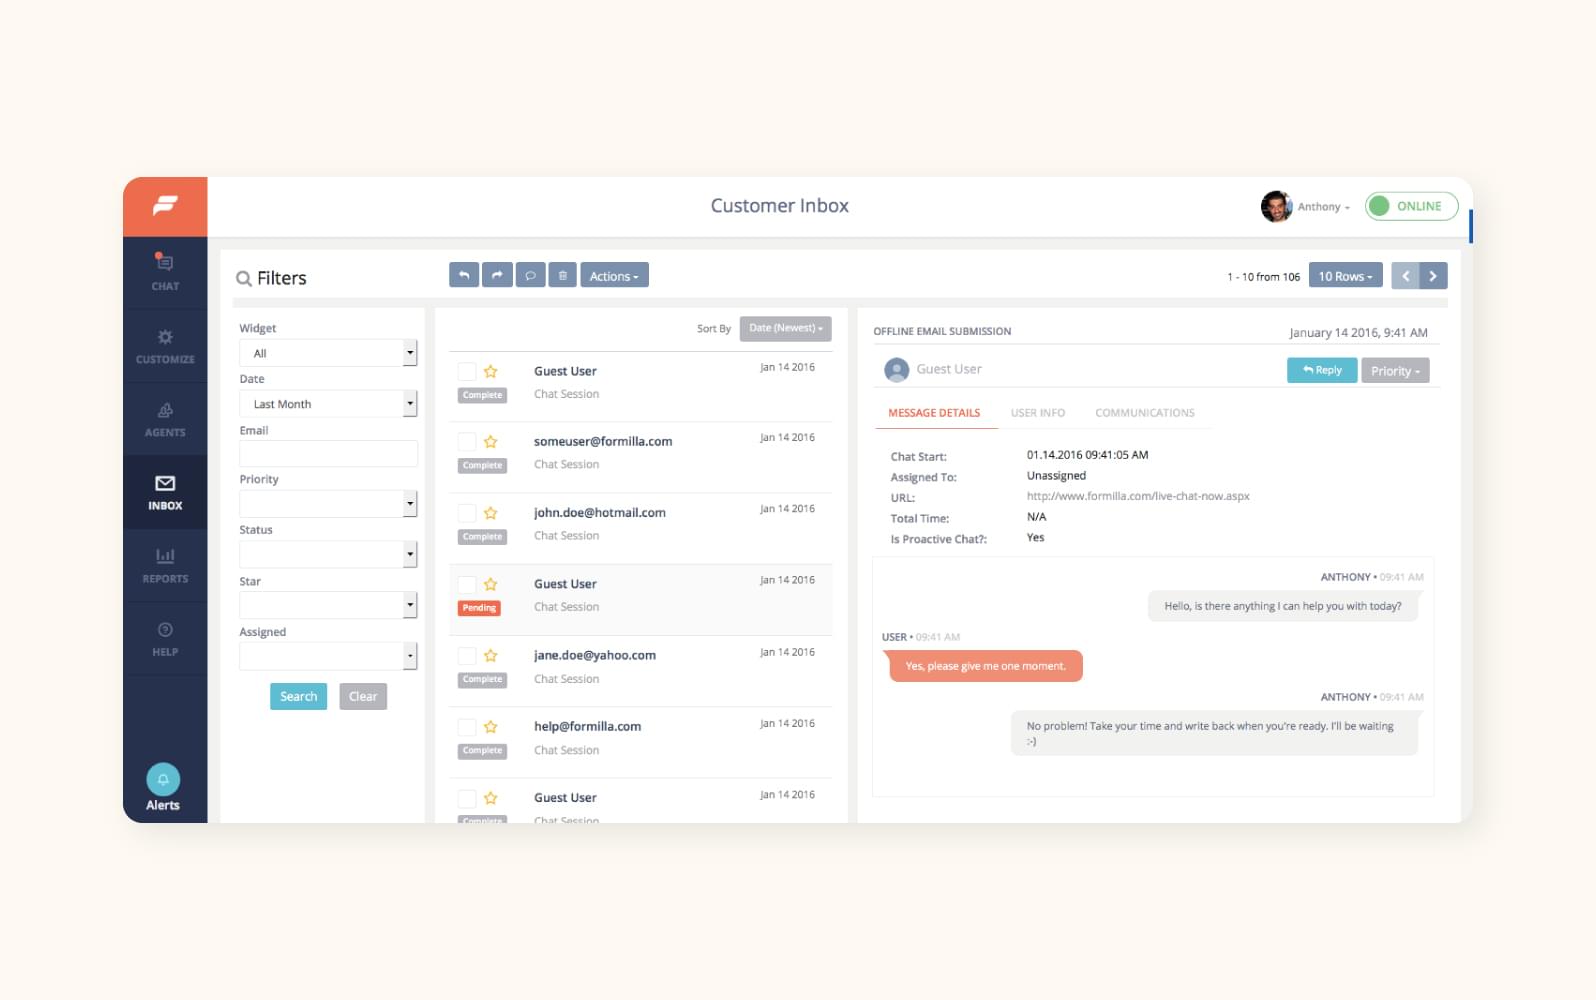The height and width of the screenshot is (1000, 1596).
Task: Click the reply arrow toolbar icon
Action: (464, 275)
